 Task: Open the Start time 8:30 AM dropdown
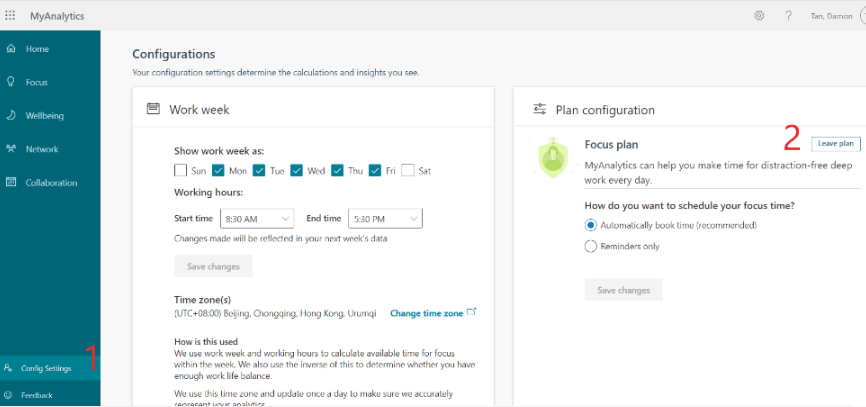coord(257,219)
